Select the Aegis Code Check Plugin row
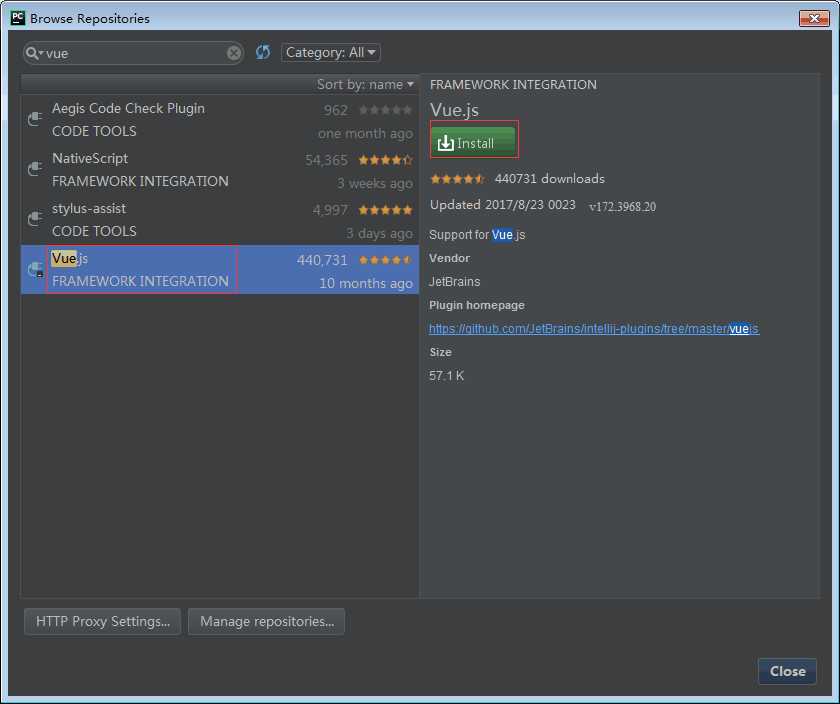 (x=220, y=120)
